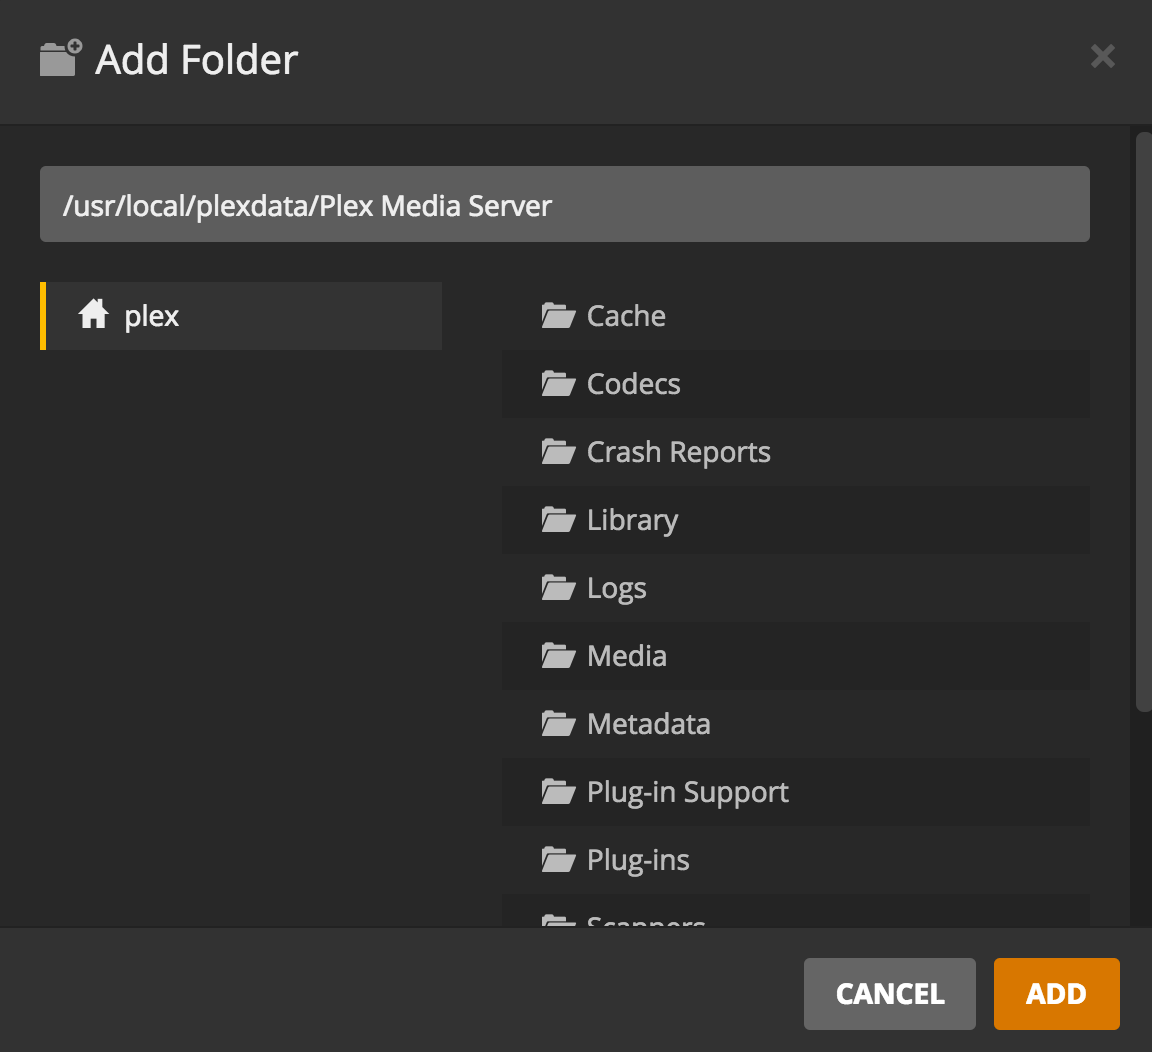Viewport: 1152px width, 1052px height.
Task: Click the Codecs folder icon
Action: pos(558,384)
